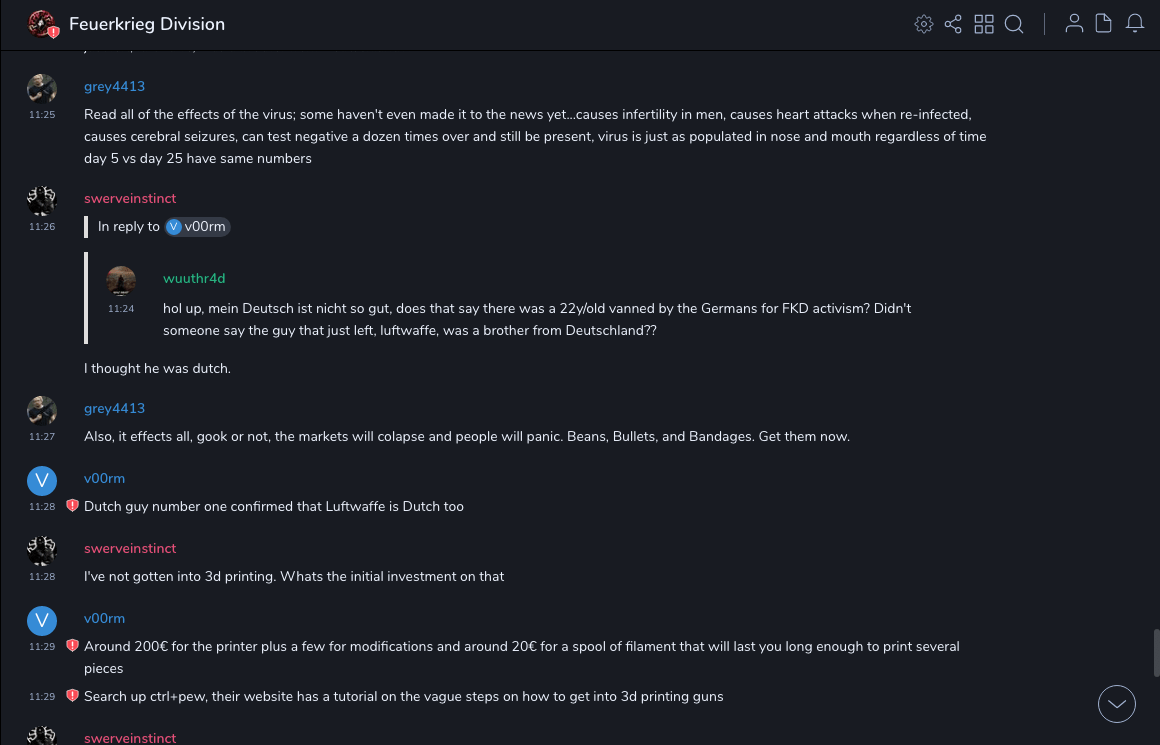1160x745 pixels.
Task: Open the v00rm mention pill in reply
Action: (198, 227)
